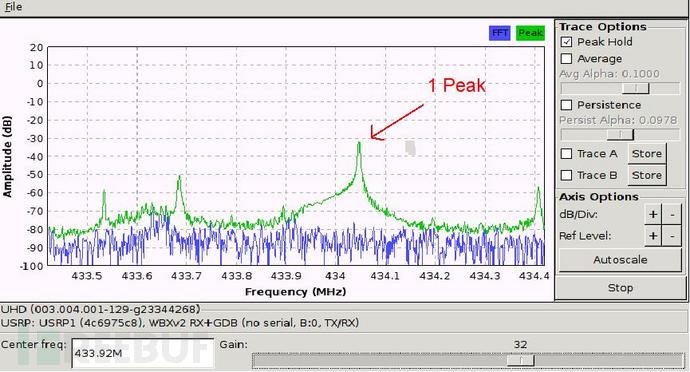Image resolution: width=690 pixels, height=372 pixels.
Task: Click the 433.5 frequency tick label
Action: pos(87,276)
